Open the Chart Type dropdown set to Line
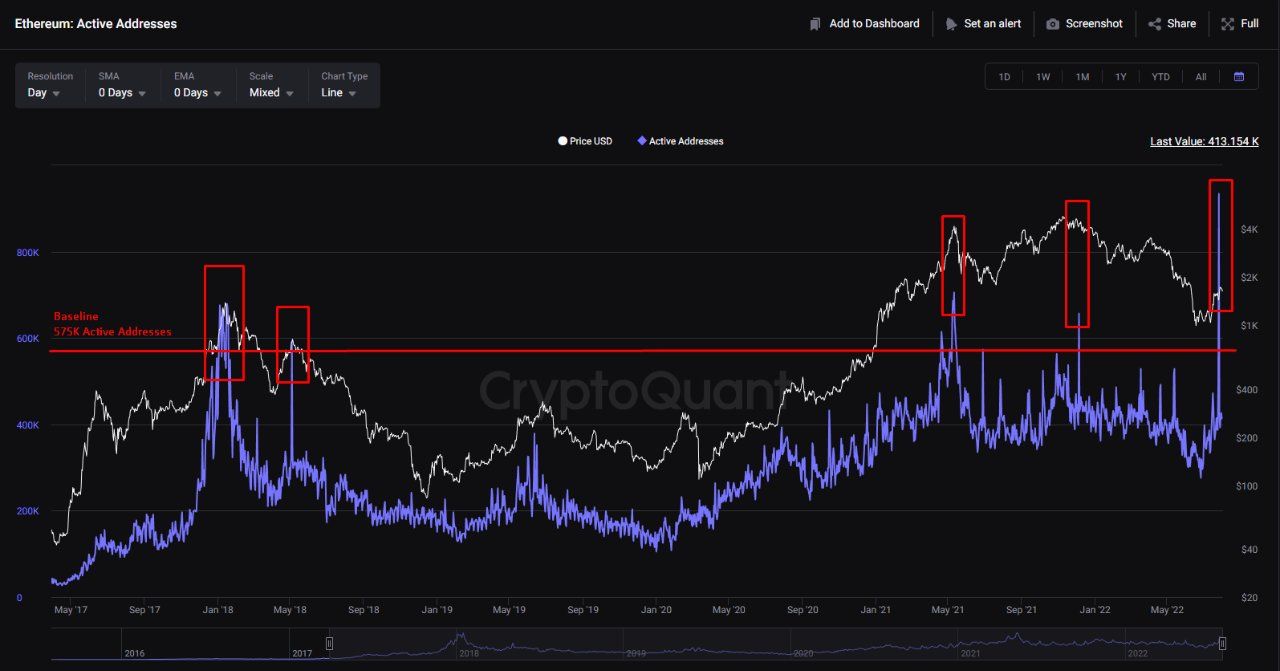This screenshot has width=1280, height=671. click(339, 92)
